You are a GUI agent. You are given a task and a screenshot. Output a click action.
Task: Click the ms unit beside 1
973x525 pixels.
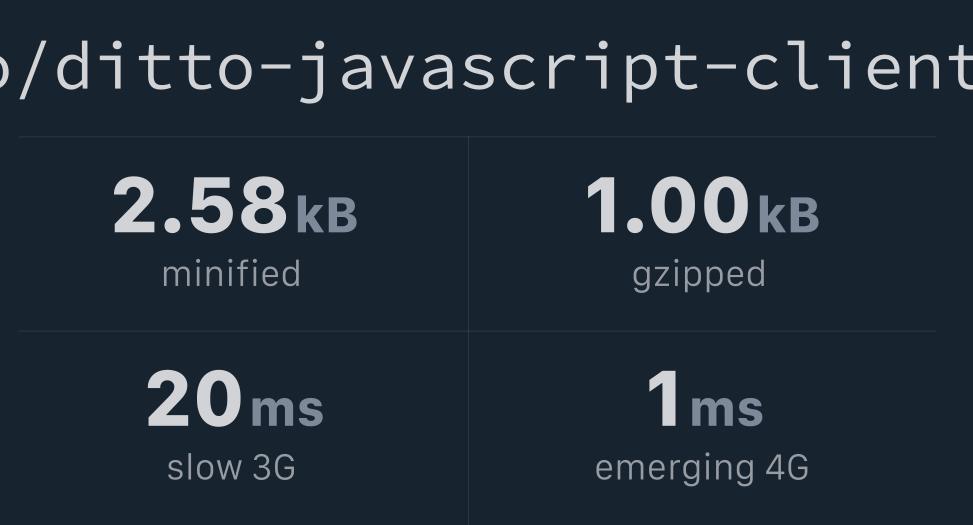[x=726, y=410]
